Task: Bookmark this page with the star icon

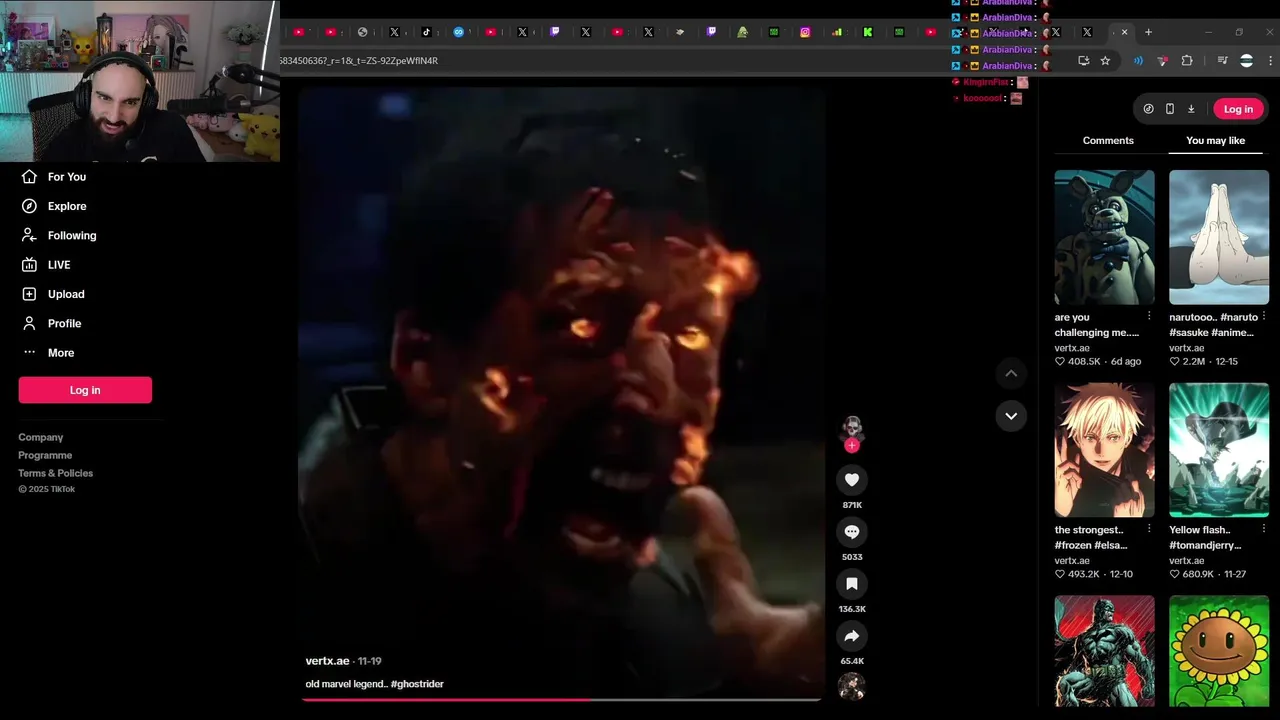Action: [x=1105, y=61]
